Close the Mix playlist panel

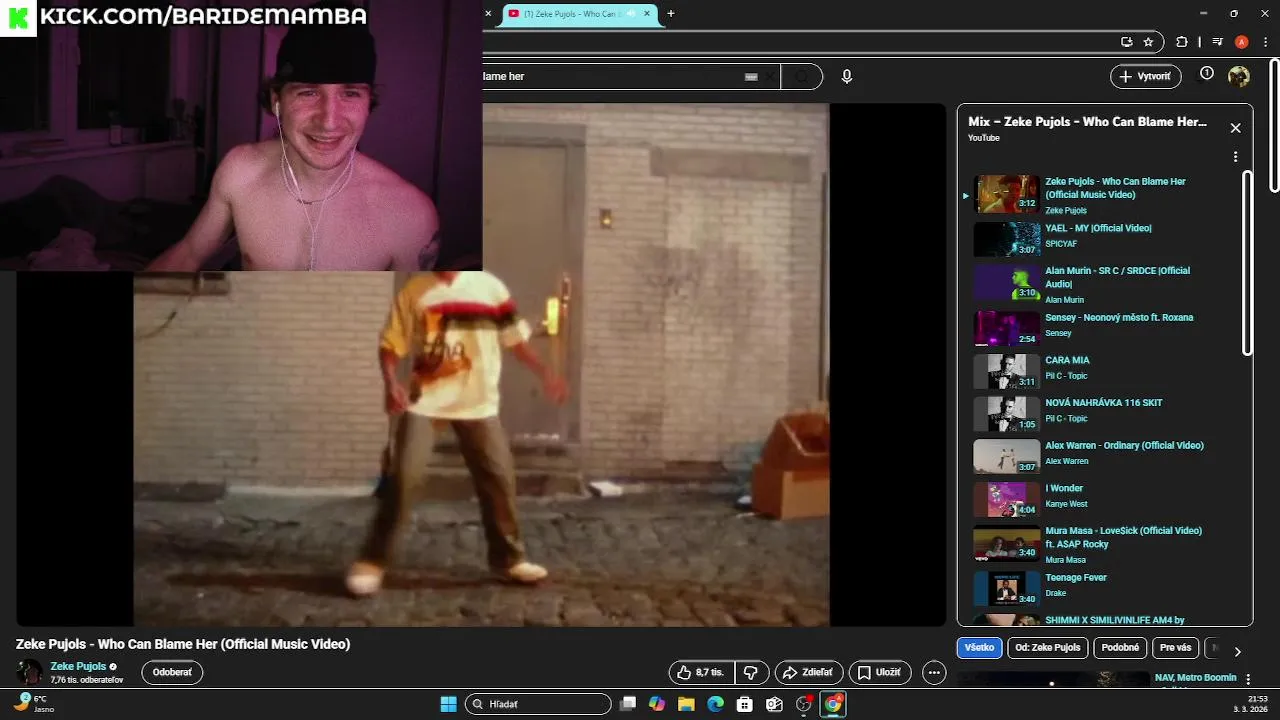pyautogui.click(x=1235, y=128)
